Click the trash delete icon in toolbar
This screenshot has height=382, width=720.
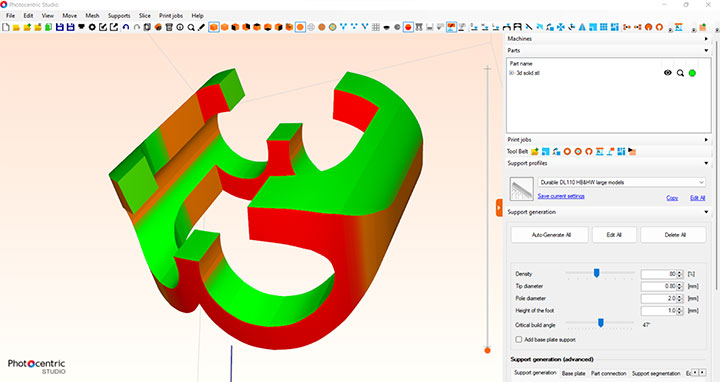pyautogui.click(x=169, y=28)
